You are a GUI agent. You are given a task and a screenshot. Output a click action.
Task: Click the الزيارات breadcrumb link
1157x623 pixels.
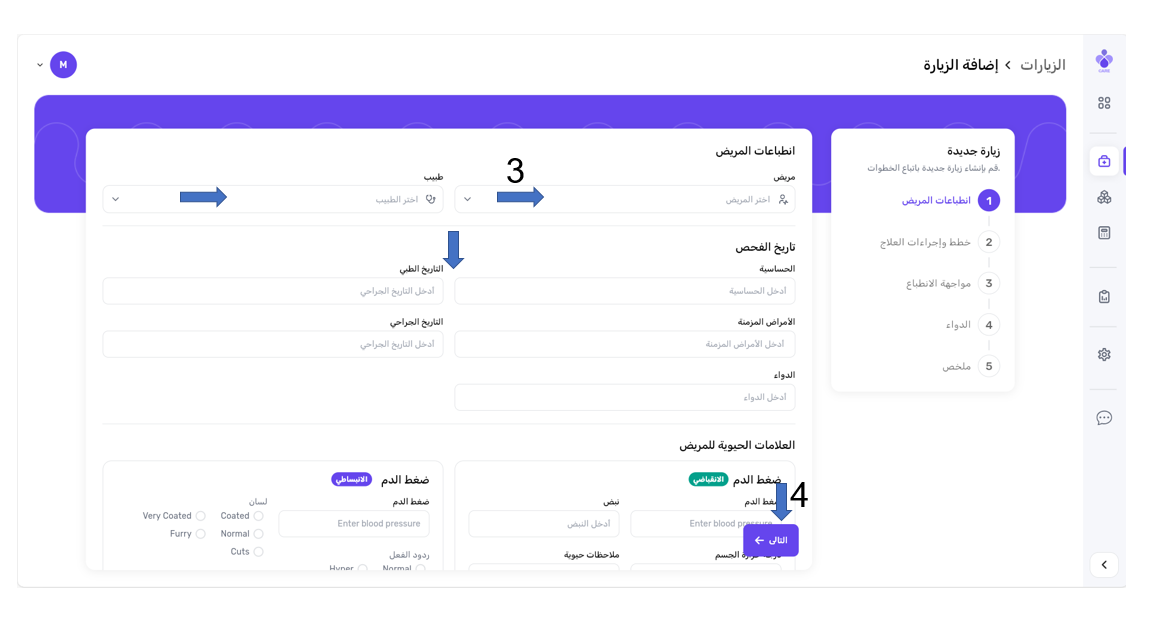(1042, 65)
